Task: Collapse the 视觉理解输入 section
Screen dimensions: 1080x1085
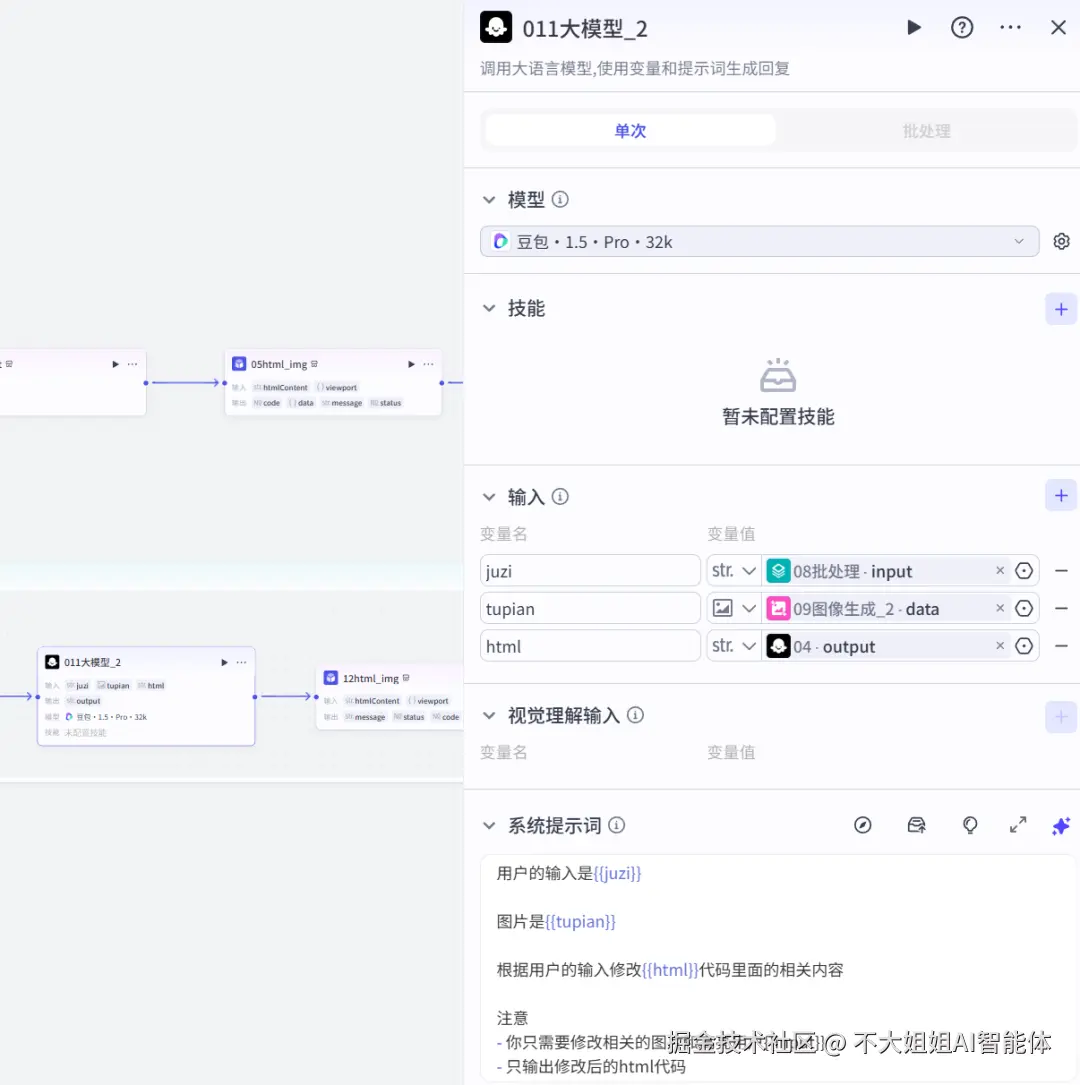Action: click(x=489, y=715)
